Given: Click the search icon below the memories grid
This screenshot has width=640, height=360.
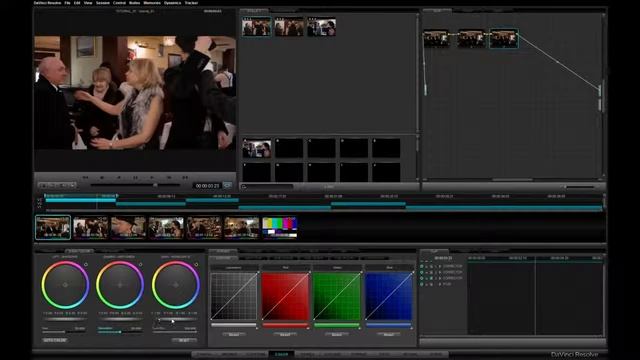Looking at the screenshot, I should click(244, 187).
